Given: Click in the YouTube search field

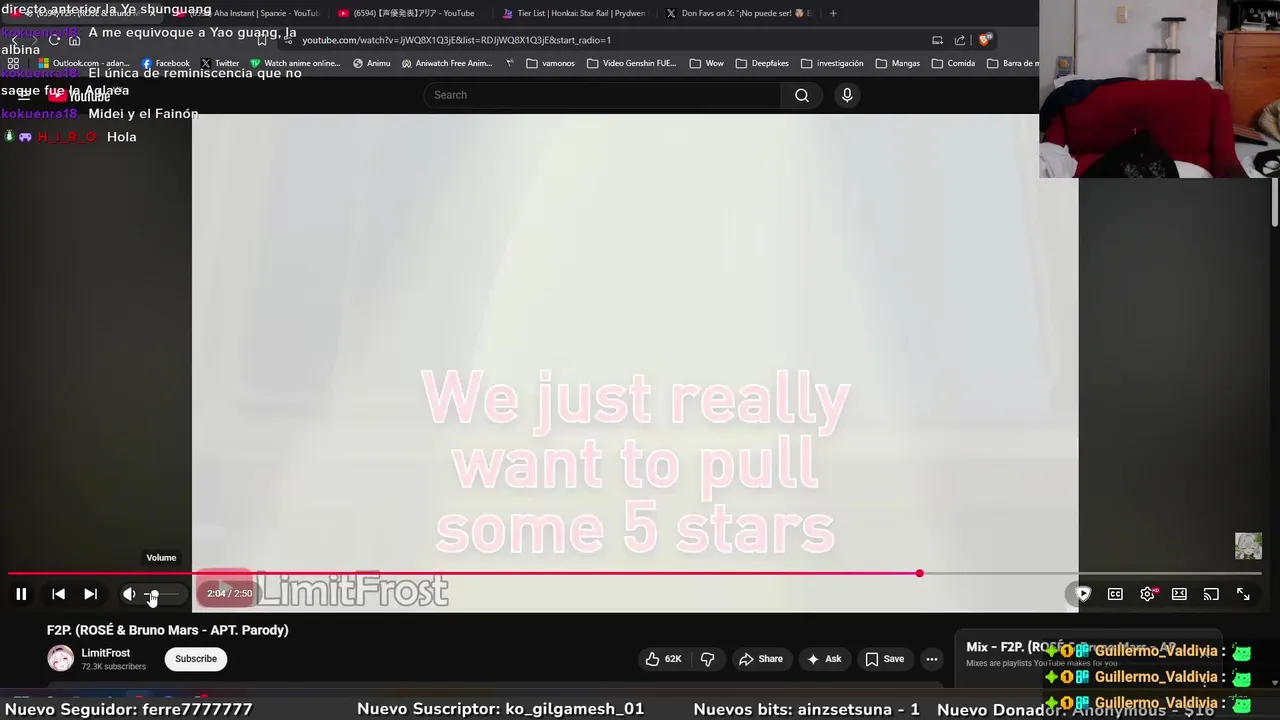Looking at the screenshot, I should (x=602, y=95).
